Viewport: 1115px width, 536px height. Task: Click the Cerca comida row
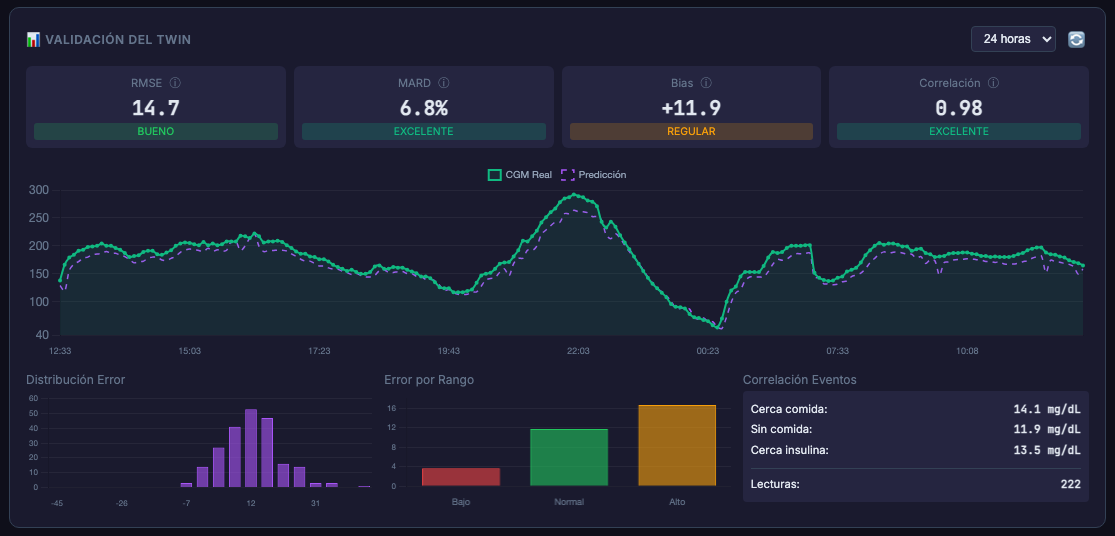916,409
